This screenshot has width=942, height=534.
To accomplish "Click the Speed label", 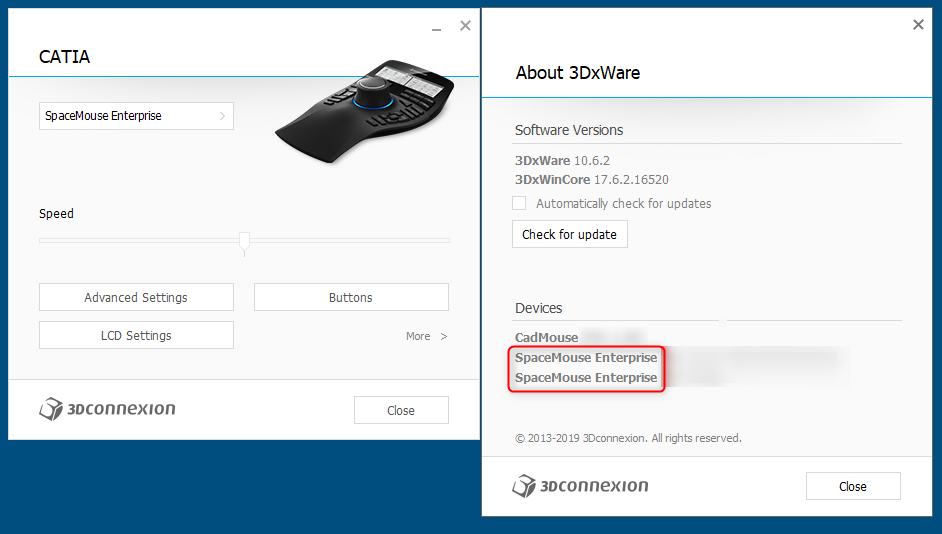I will 56,214.
